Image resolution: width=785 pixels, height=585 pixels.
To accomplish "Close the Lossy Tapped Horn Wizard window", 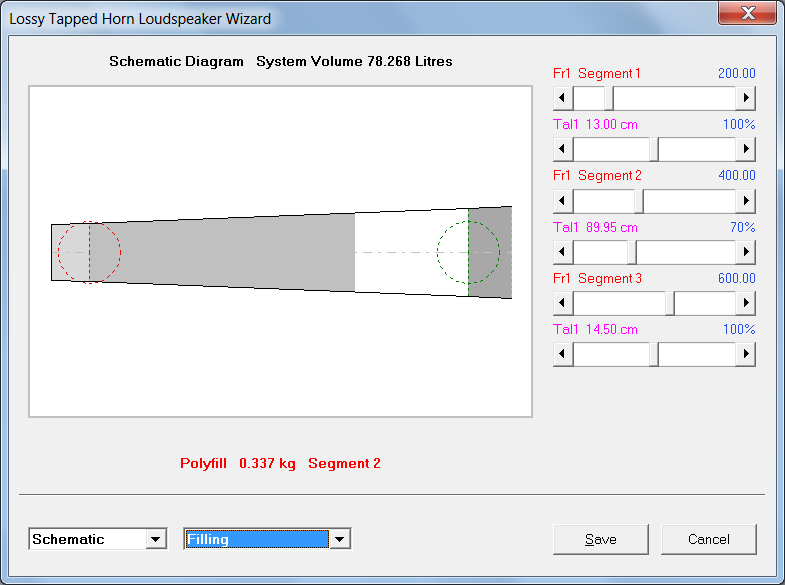I will (x=747, y=13).
